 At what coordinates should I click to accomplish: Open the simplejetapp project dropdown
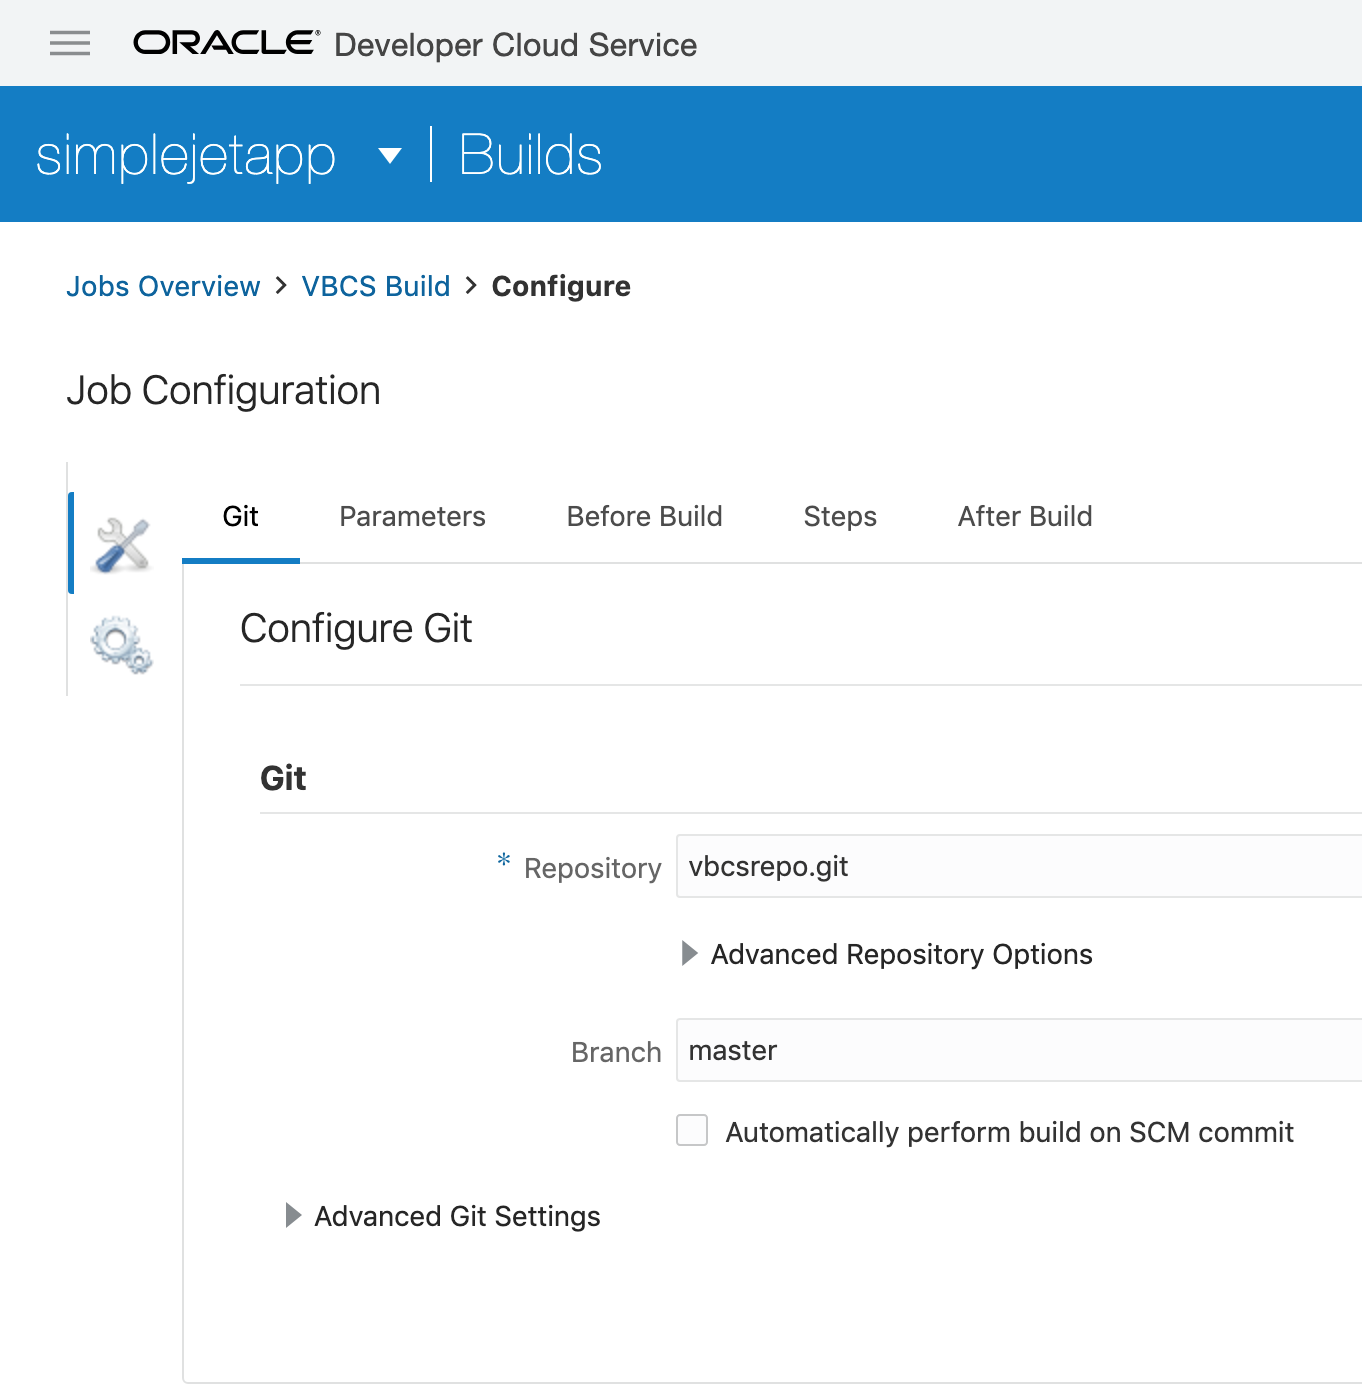click(389, 156)
